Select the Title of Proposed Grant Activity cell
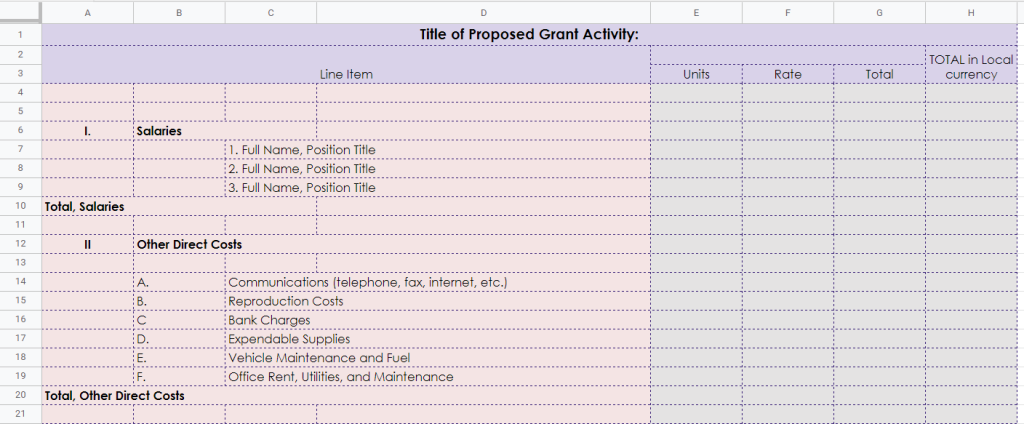Image resolution: width=1024 pixels, height=424 pixels. point(529,35)
